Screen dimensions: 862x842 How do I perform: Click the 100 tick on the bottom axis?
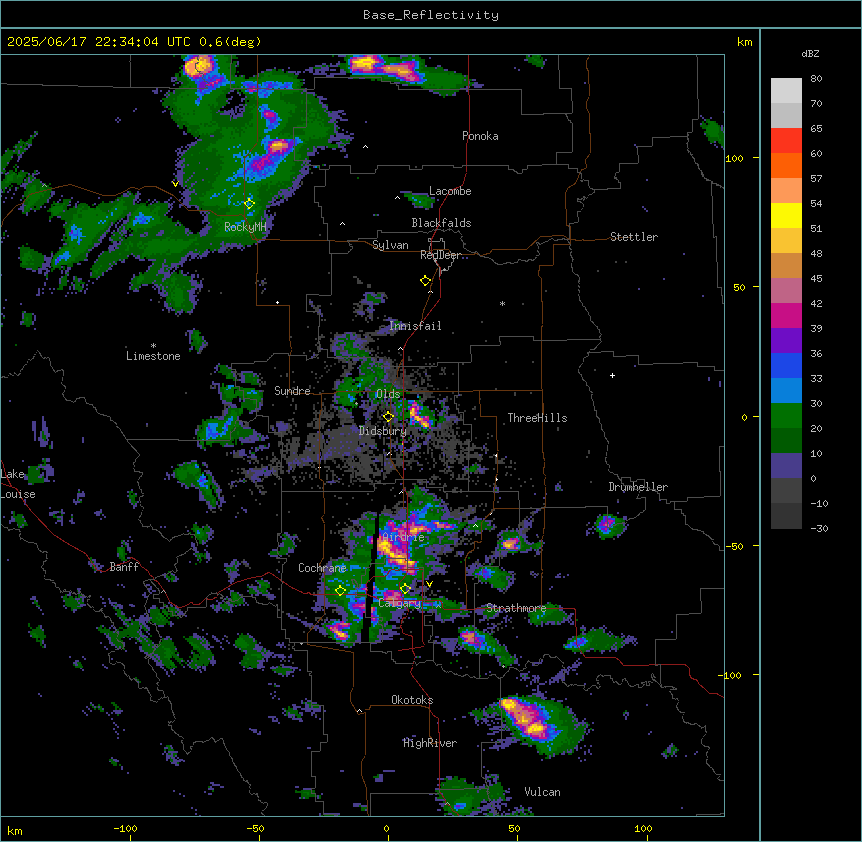(x=643, y=828)
